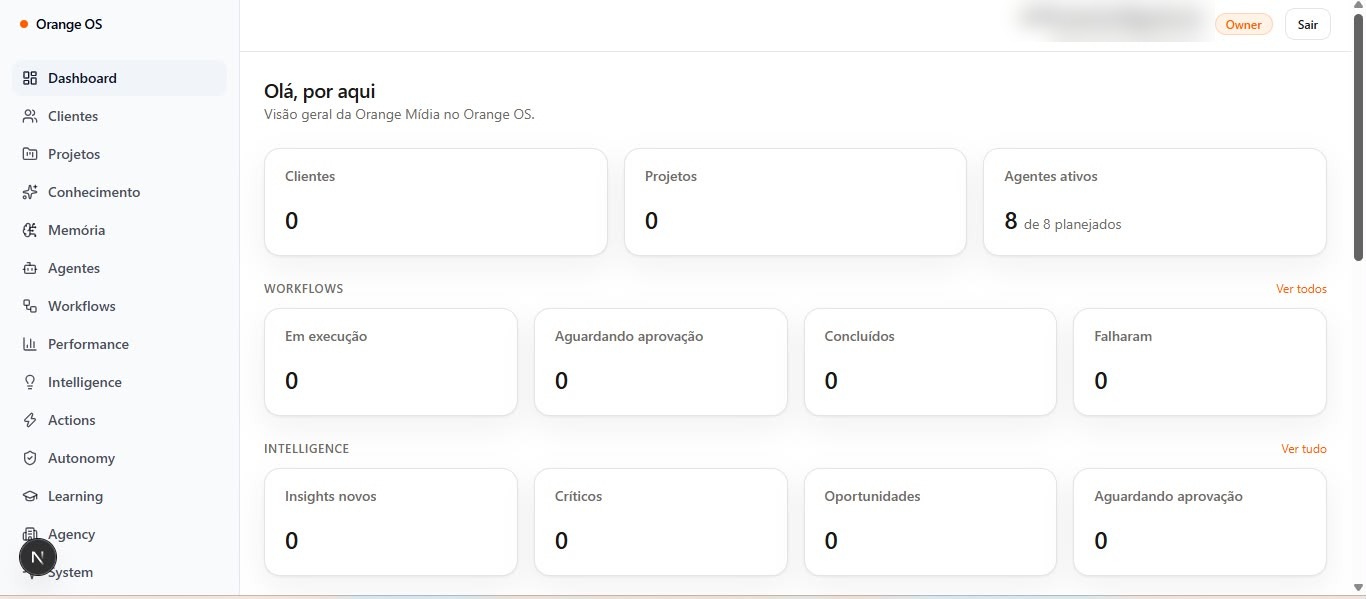Click the Owner role badge
Viewport: 1366px width, 599px height.
1244,25
